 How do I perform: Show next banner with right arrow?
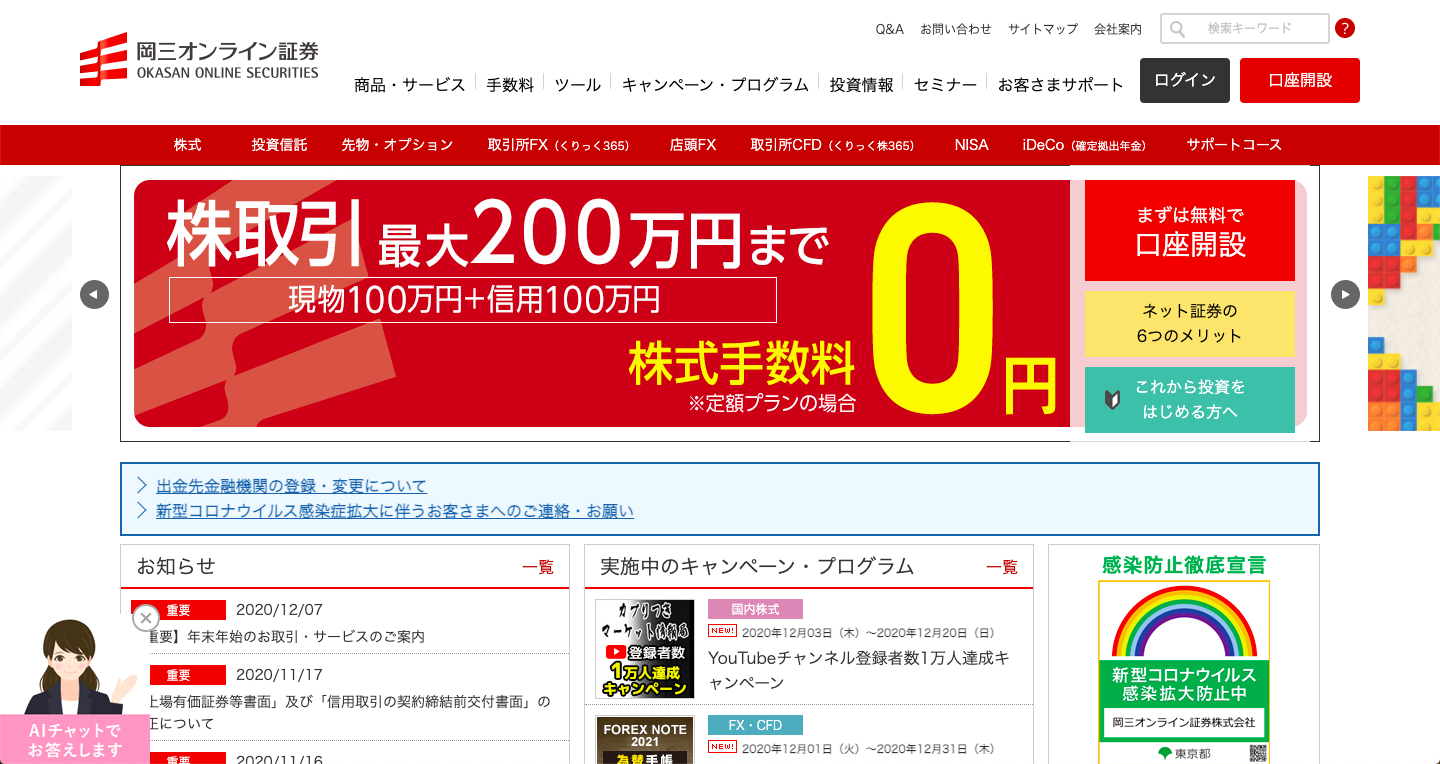1345,294
